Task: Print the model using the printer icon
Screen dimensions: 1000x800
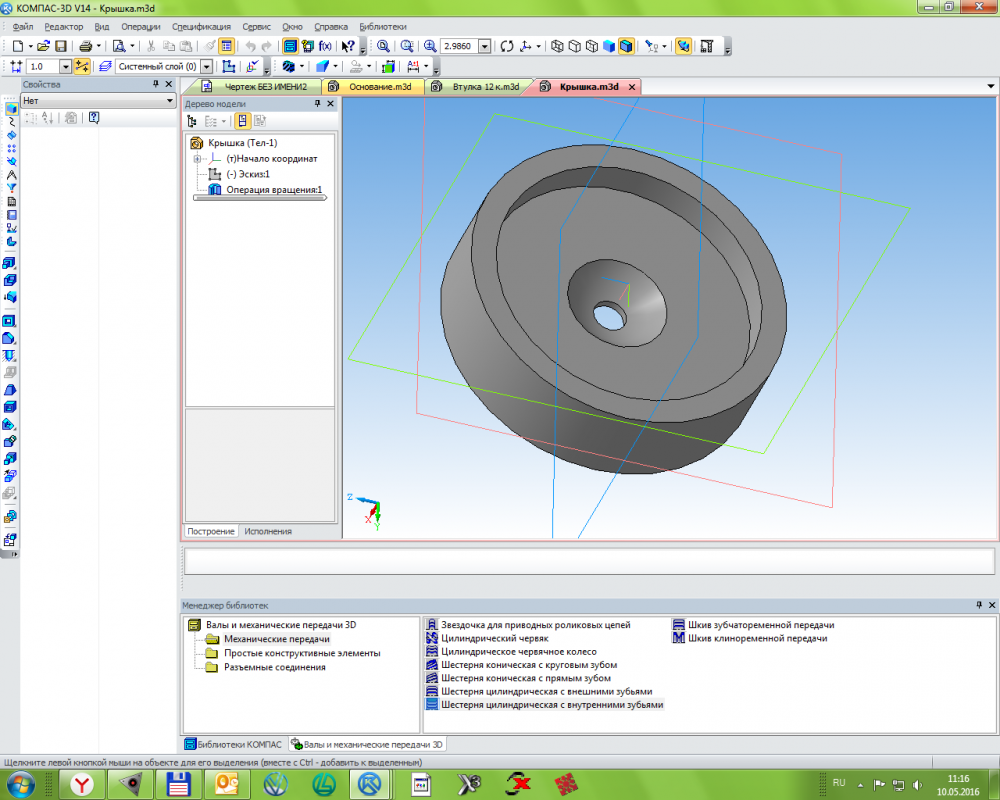Action: click(x=85, y=46)
